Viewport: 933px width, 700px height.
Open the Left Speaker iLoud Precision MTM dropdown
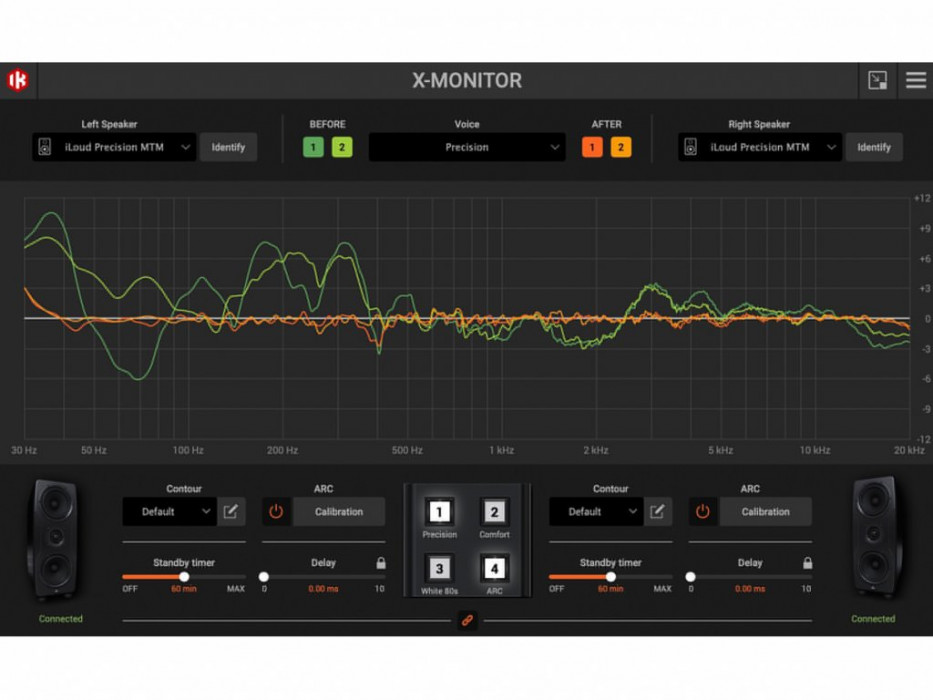(x=113, y=147)
